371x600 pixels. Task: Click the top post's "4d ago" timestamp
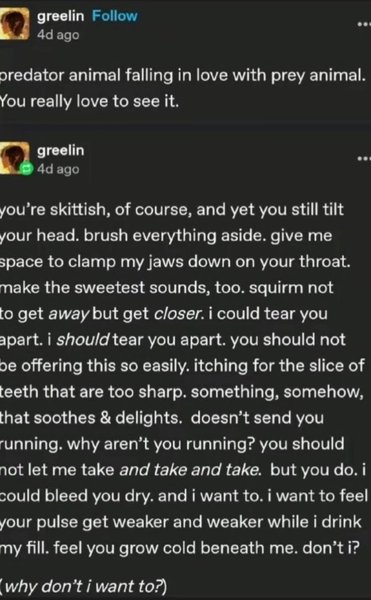[x=58, y=35]
